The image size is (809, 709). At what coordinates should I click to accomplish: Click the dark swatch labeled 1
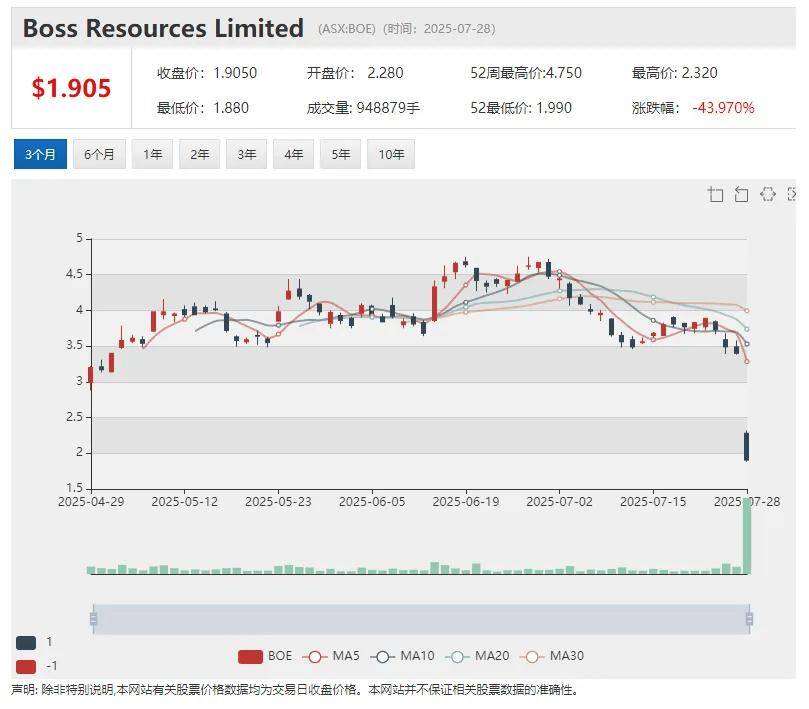(26, 642)
